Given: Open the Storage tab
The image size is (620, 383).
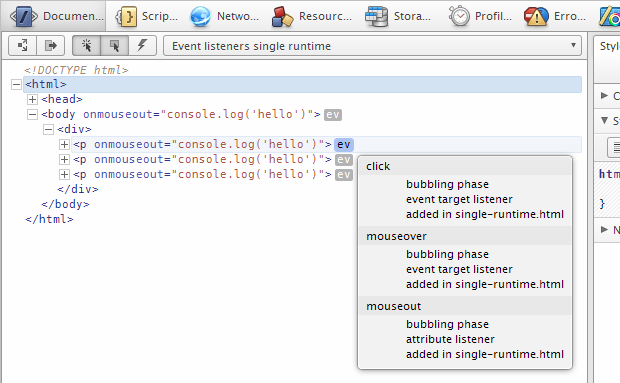Looking at the screenshot, I should 398,16.
